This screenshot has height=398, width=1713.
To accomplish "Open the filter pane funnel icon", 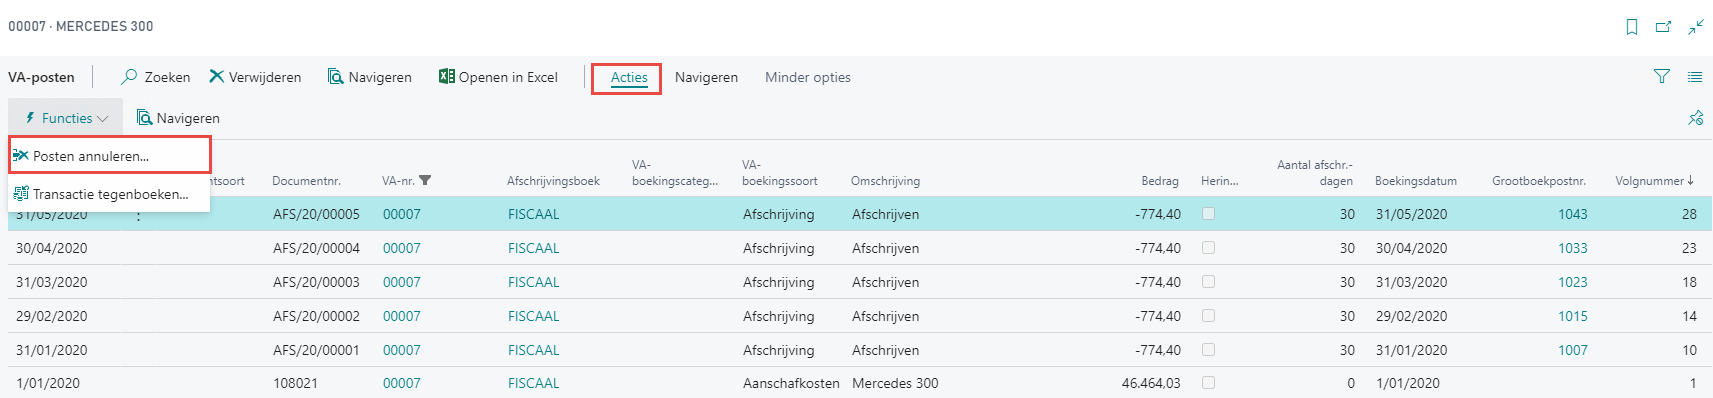I will tap(1662, 76).
